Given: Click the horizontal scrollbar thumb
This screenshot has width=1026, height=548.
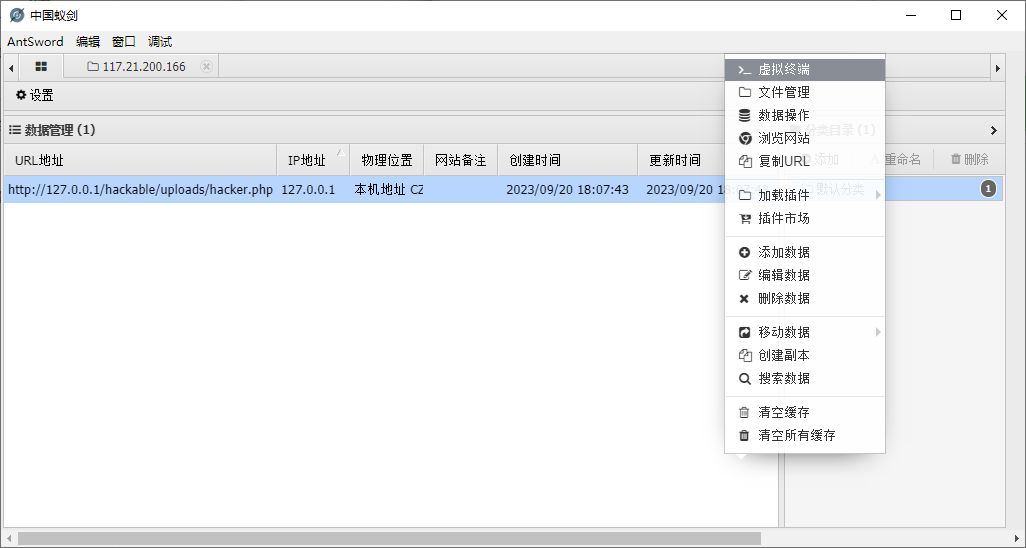Looking at the screenshot, I should tap(389, 538).
